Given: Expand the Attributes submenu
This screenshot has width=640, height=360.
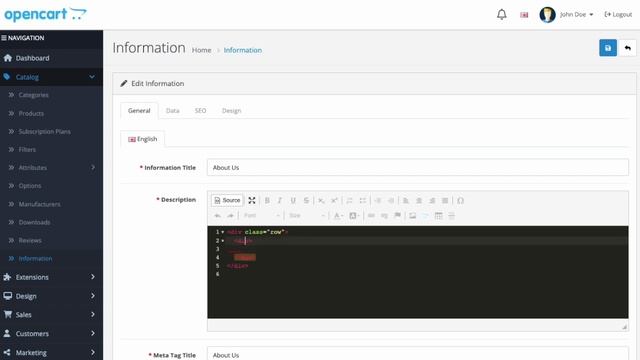Looking at the screenshot, I should tap(51, 167).
